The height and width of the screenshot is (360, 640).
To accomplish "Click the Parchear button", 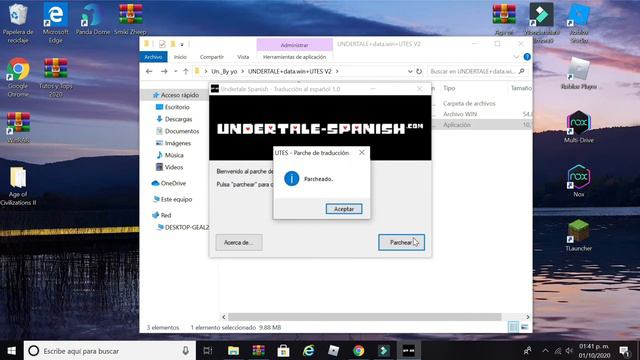I will (401, 242).
